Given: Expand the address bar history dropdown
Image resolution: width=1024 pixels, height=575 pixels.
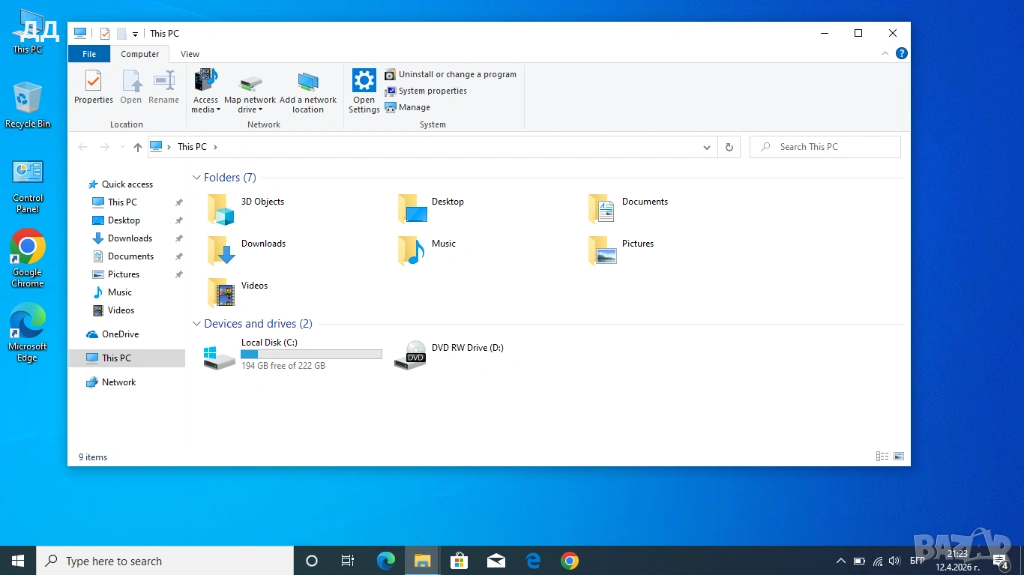Looking at the screenshot, I should tap(707, 147).
